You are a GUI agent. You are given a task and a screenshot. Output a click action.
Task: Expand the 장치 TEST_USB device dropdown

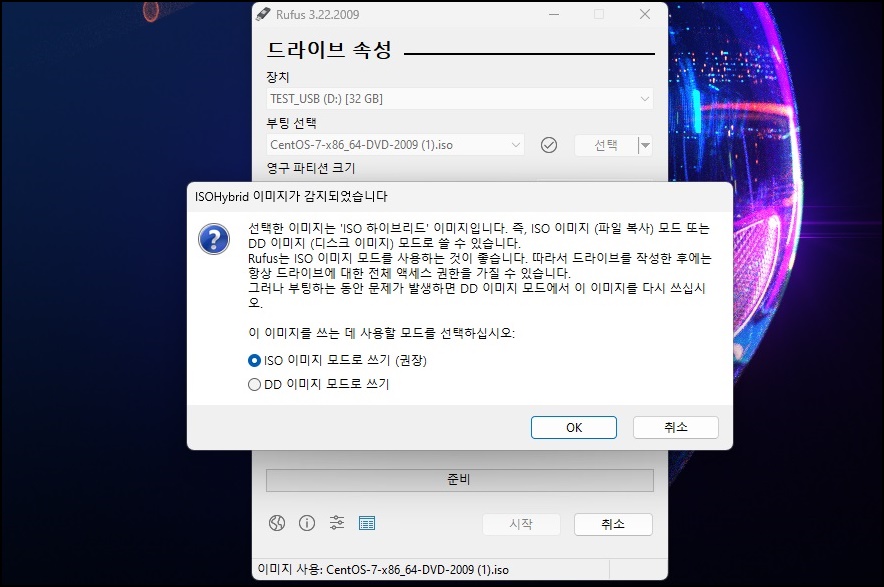pos(459,99)
